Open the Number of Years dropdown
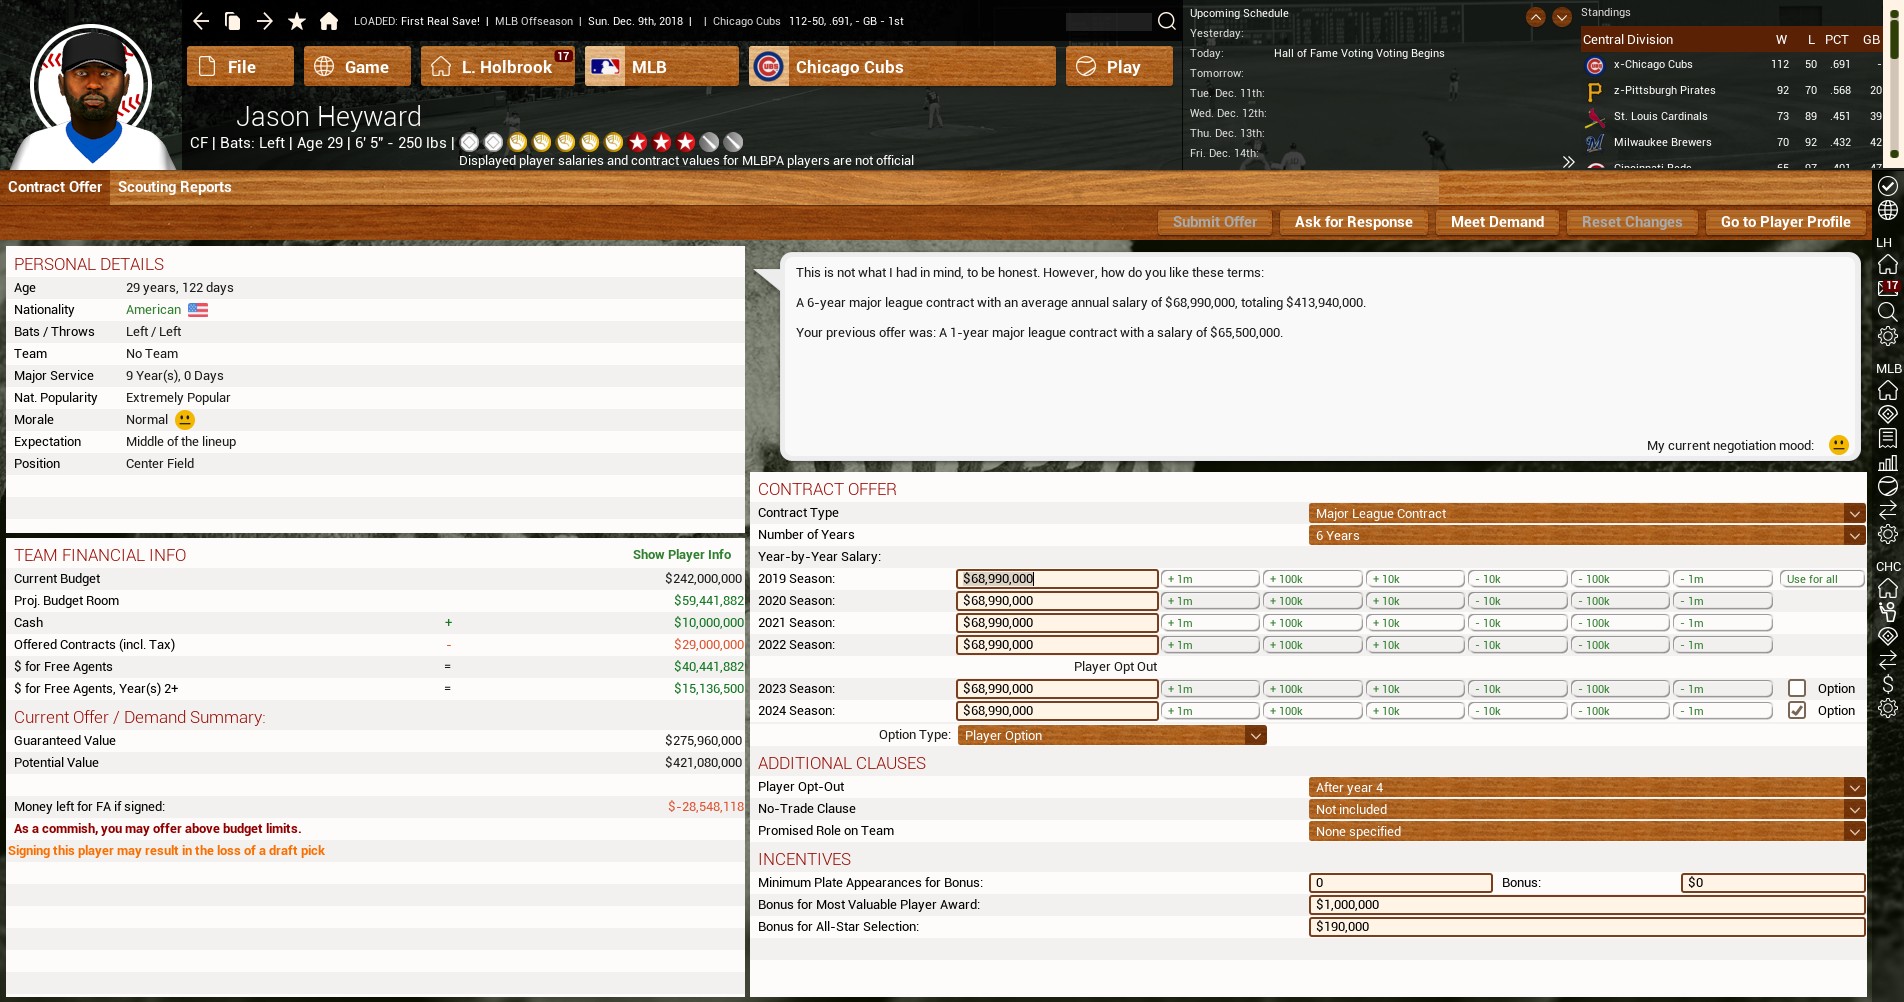1904x1002 pixels. pos(1587,535)
